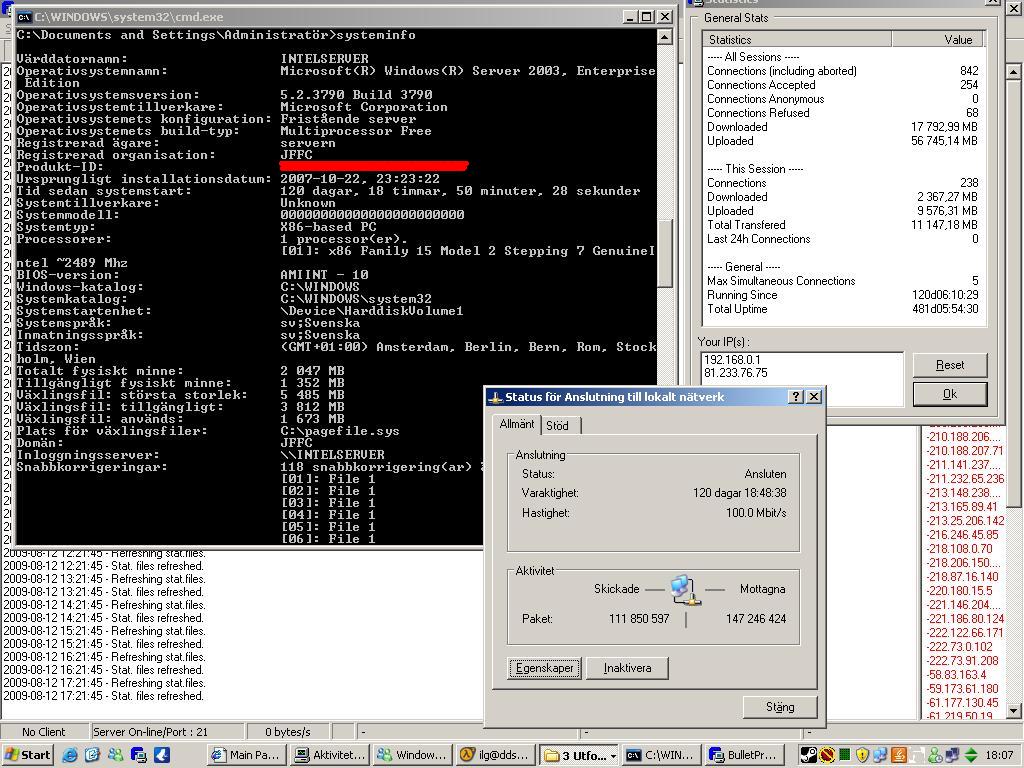The height and width of the screenshot is (768, 1024).
Task: Click the Ok button in Statistics
Action: (x=950, y=394)
